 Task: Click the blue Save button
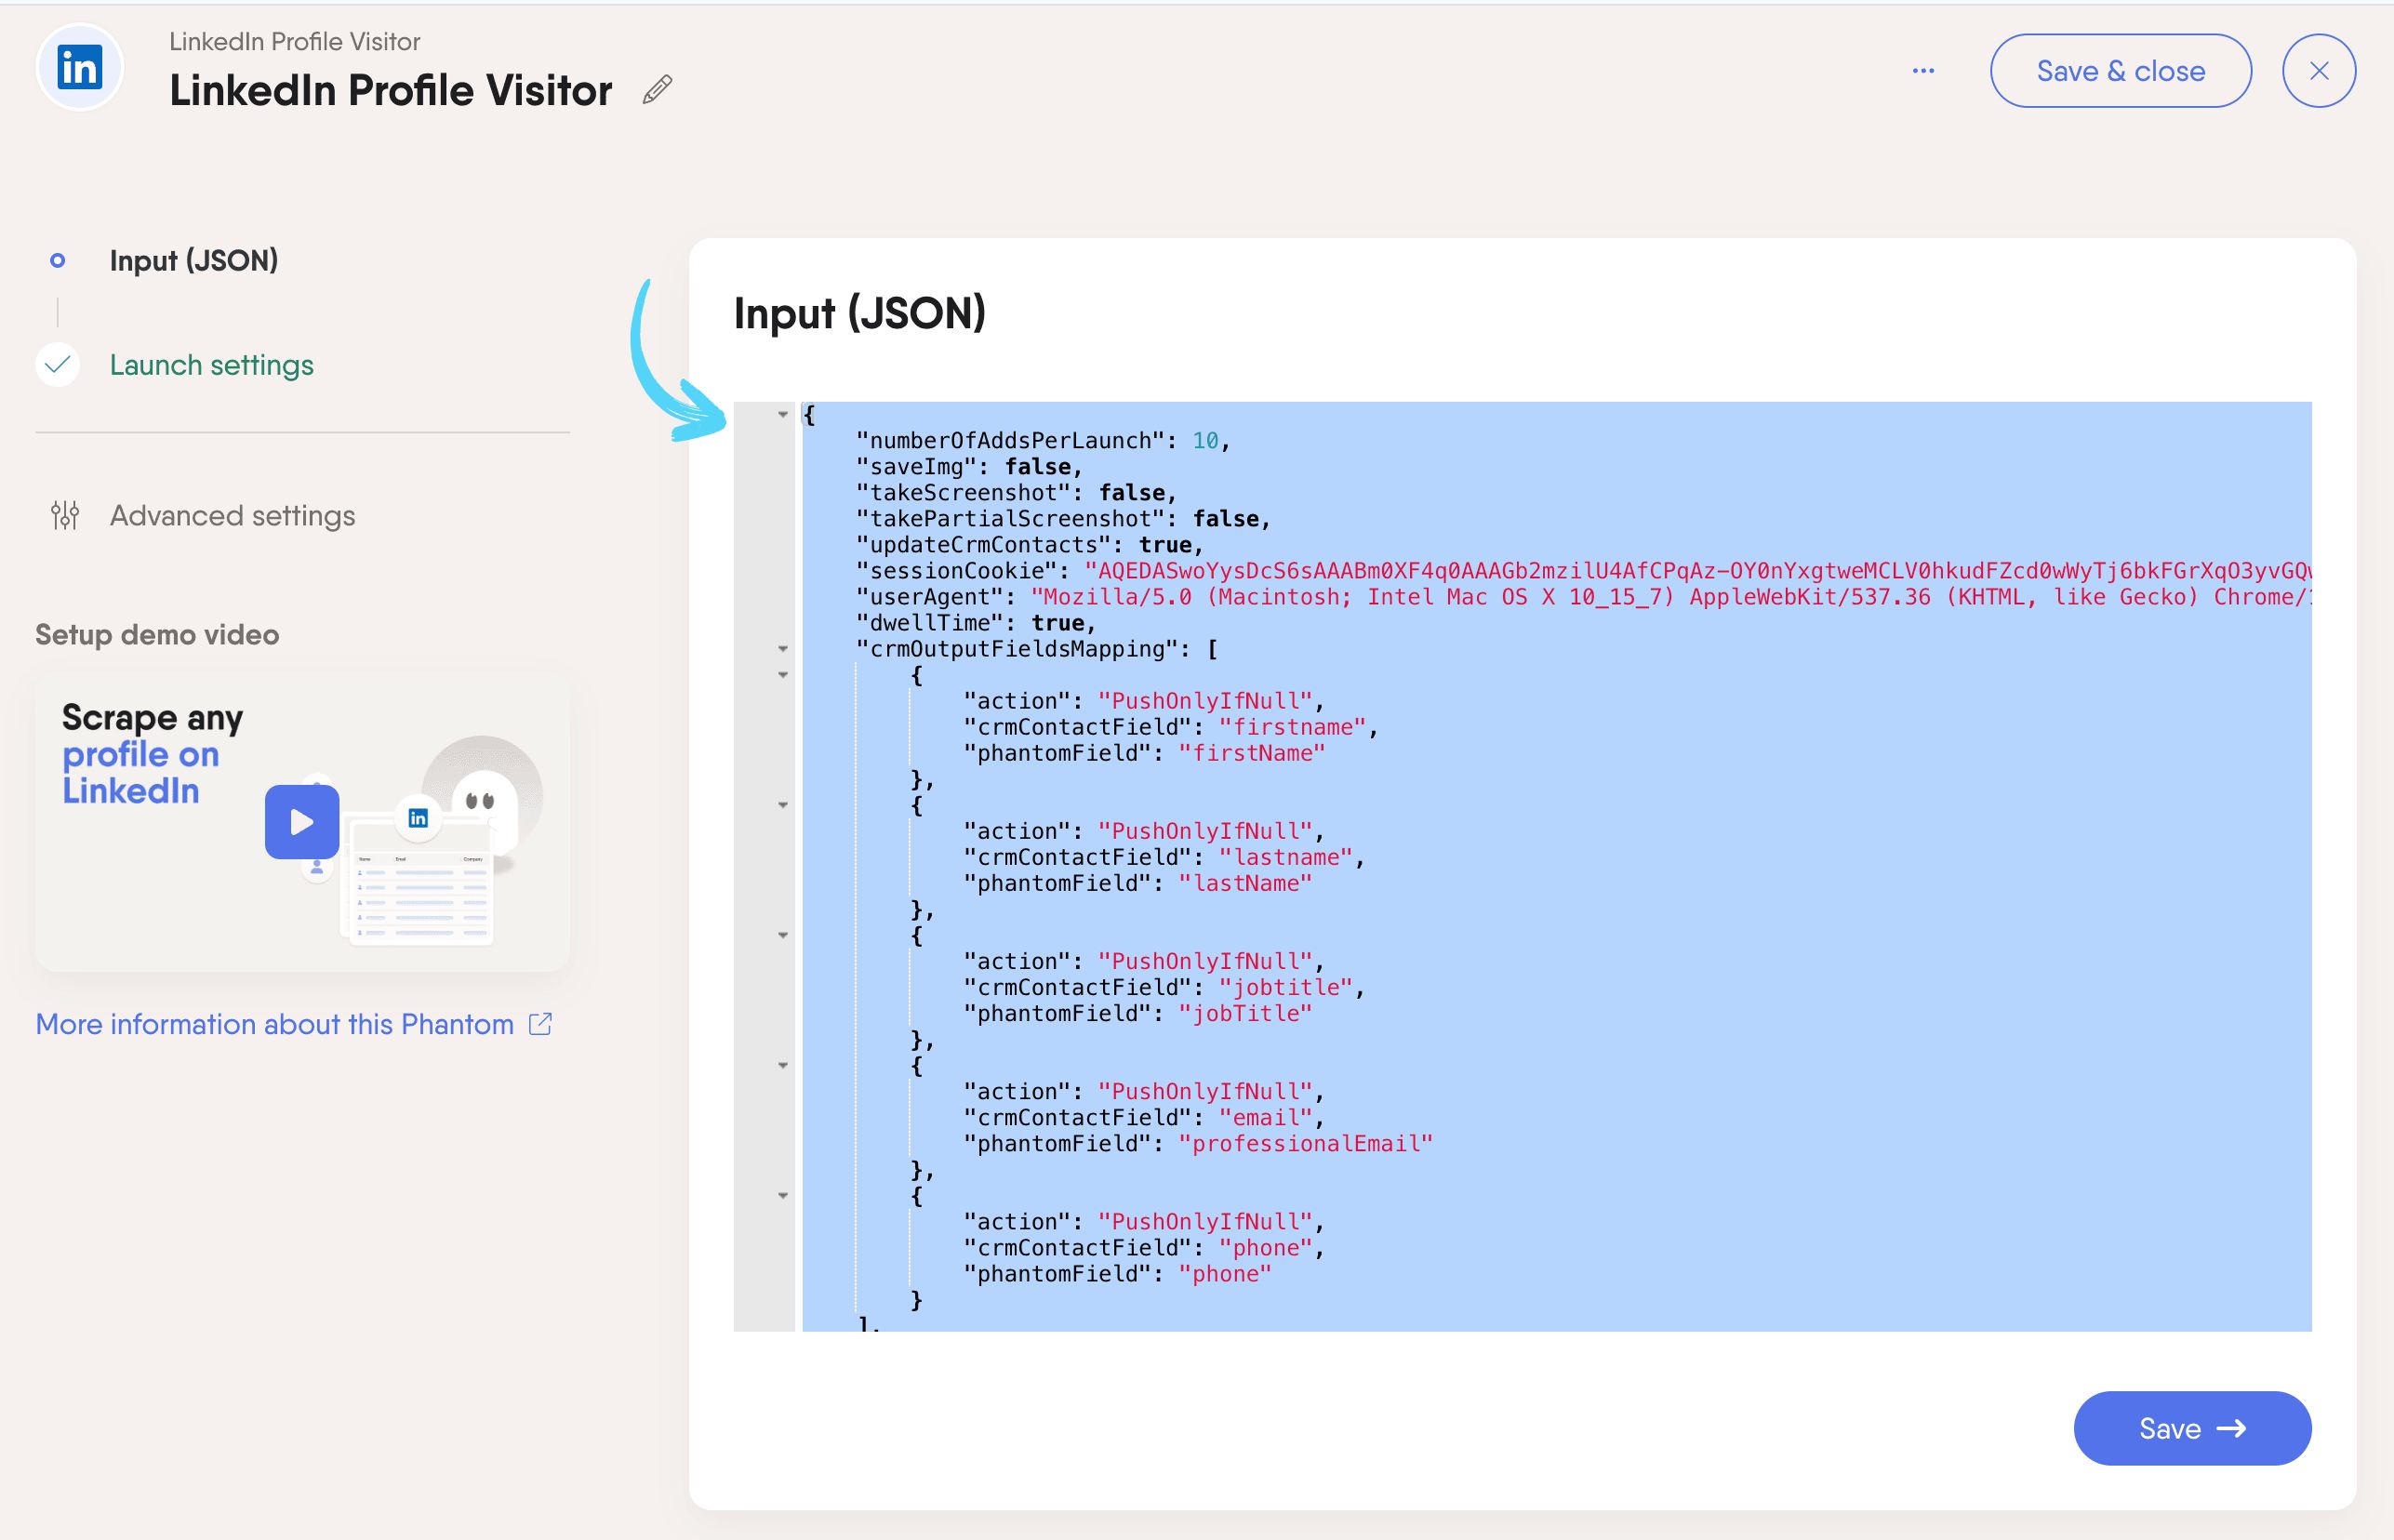pyautogui.click(x=2192, y=1428)
